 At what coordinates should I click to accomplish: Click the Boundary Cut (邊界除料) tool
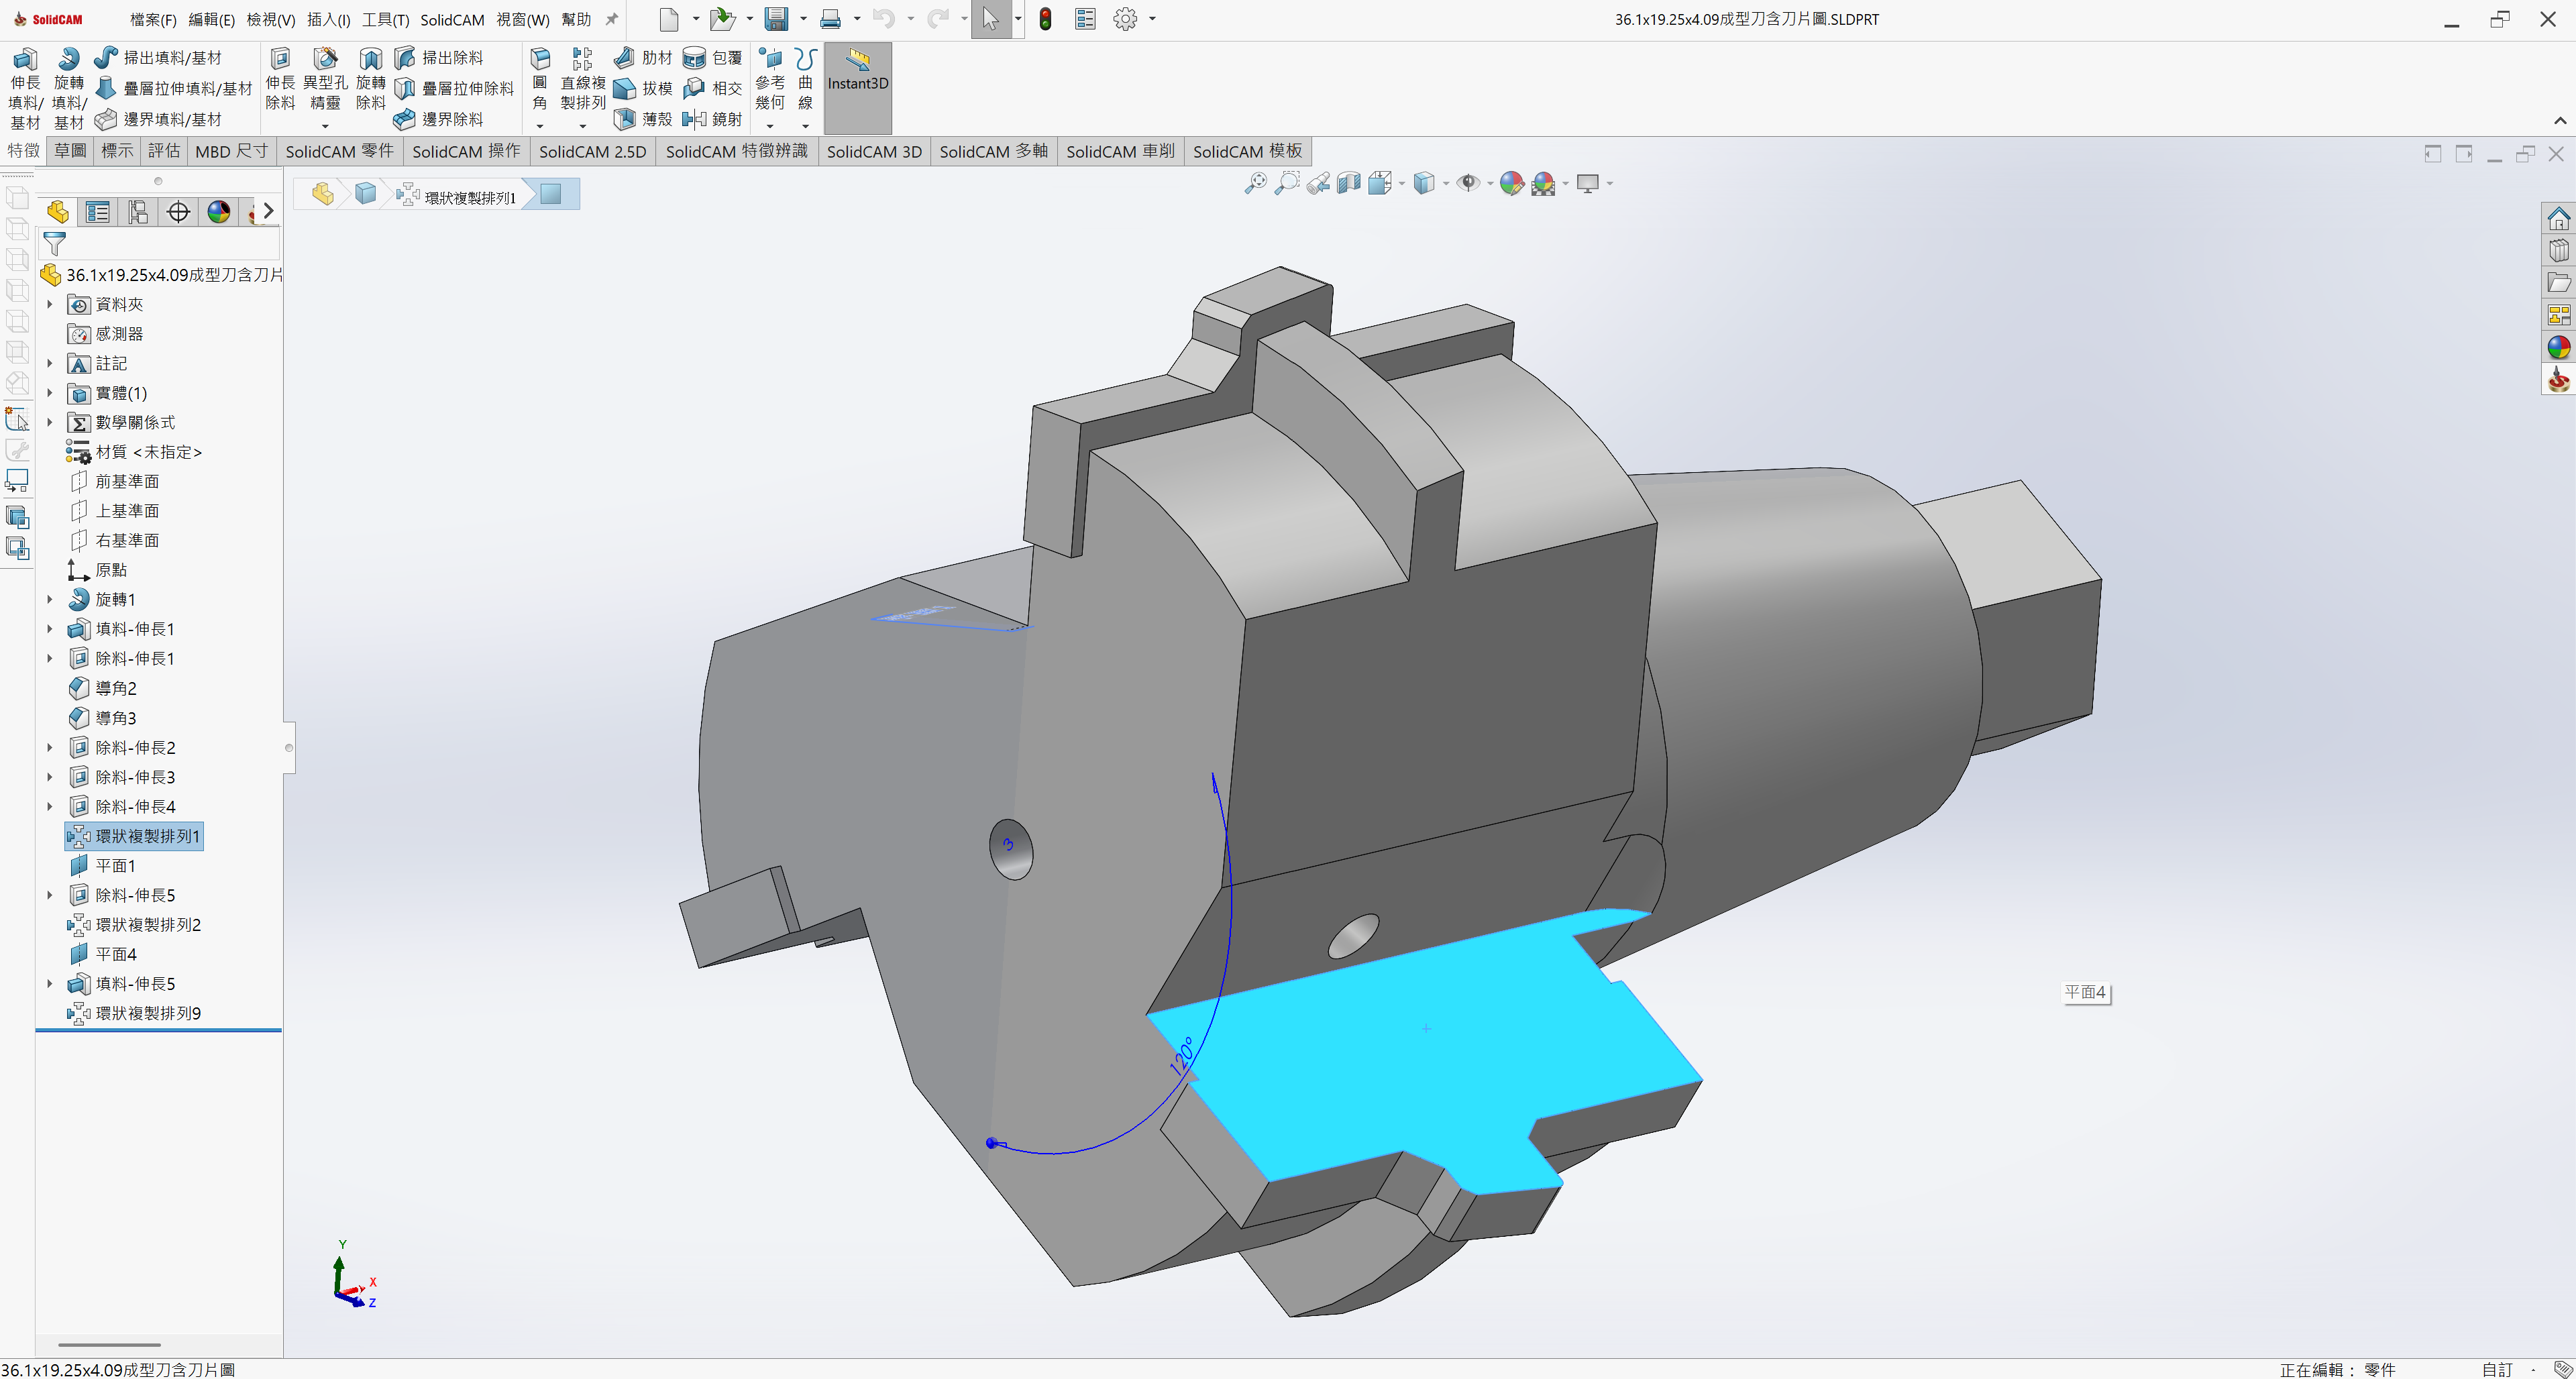click(438, 119)
